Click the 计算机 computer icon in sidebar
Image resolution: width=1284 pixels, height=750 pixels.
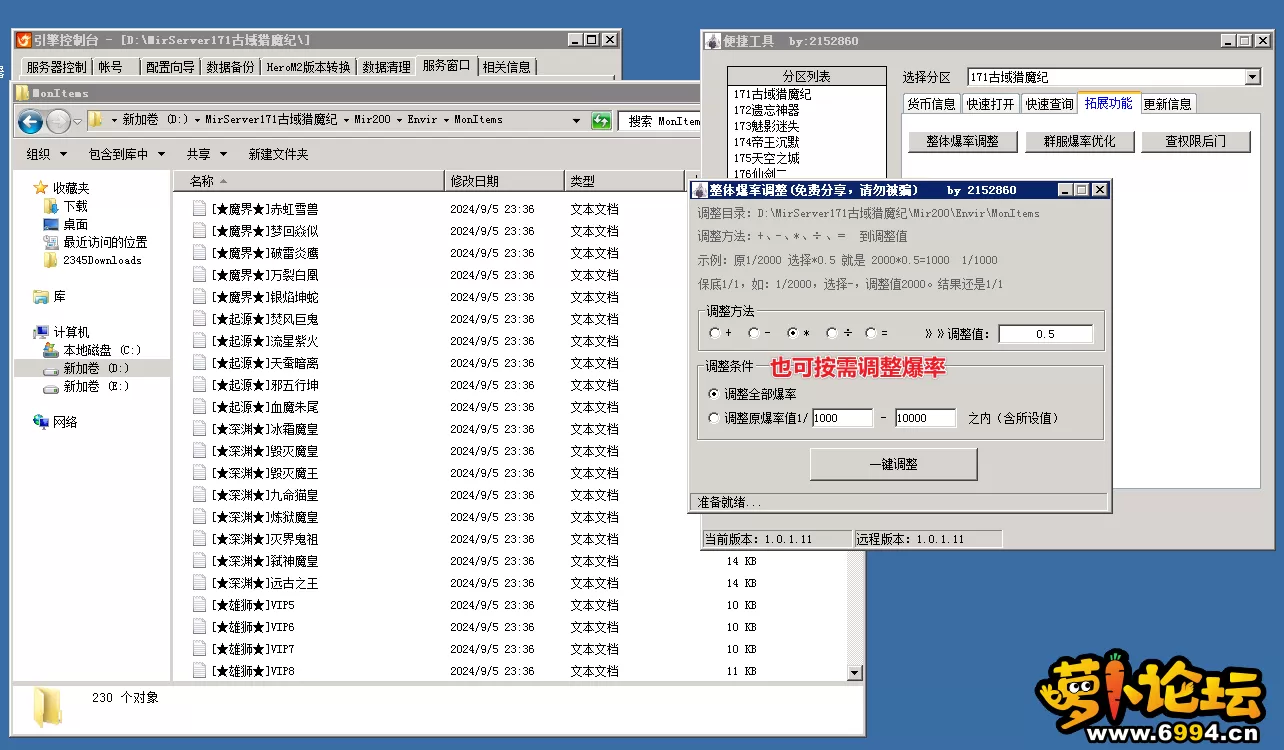tap(41, 332)
